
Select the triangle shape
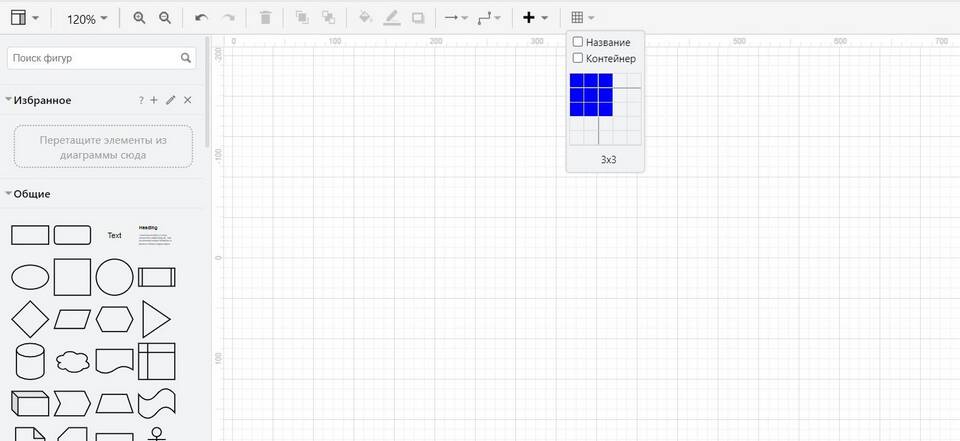pos(157,319)
